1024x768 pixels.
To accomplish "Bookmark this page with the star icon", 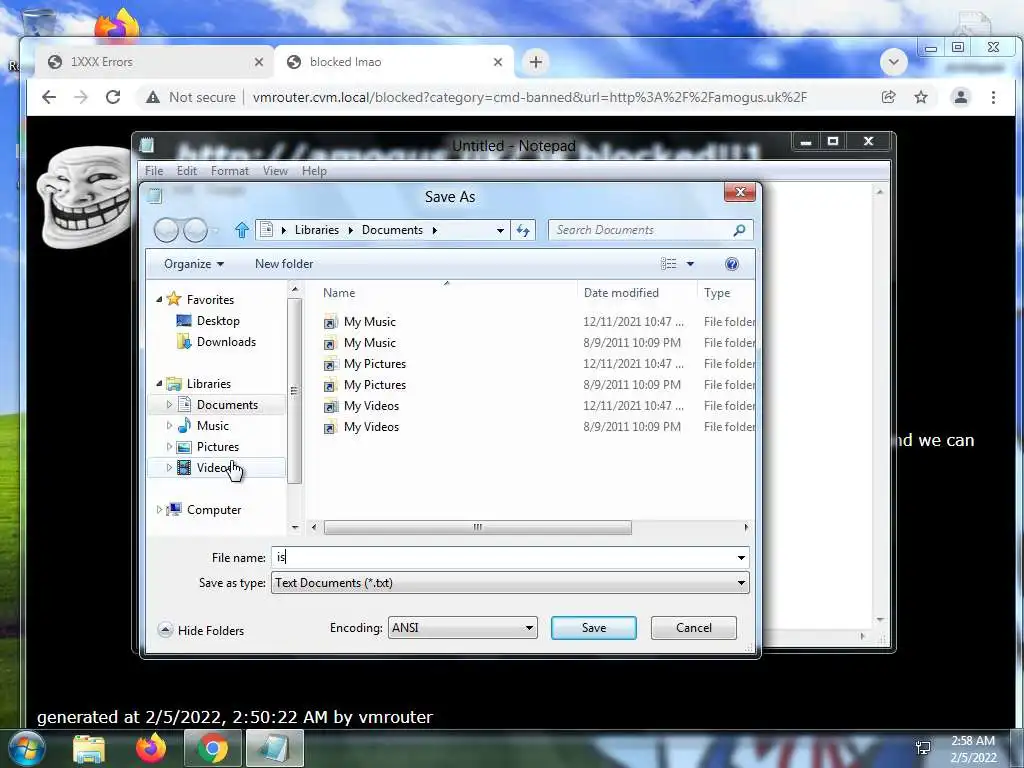I will (921, 97).
